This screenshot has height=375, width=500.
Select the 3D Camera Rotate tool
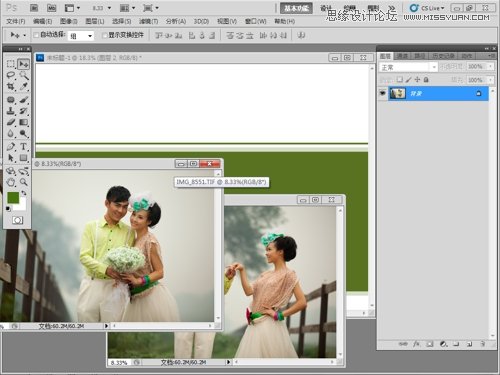[23, 171]
